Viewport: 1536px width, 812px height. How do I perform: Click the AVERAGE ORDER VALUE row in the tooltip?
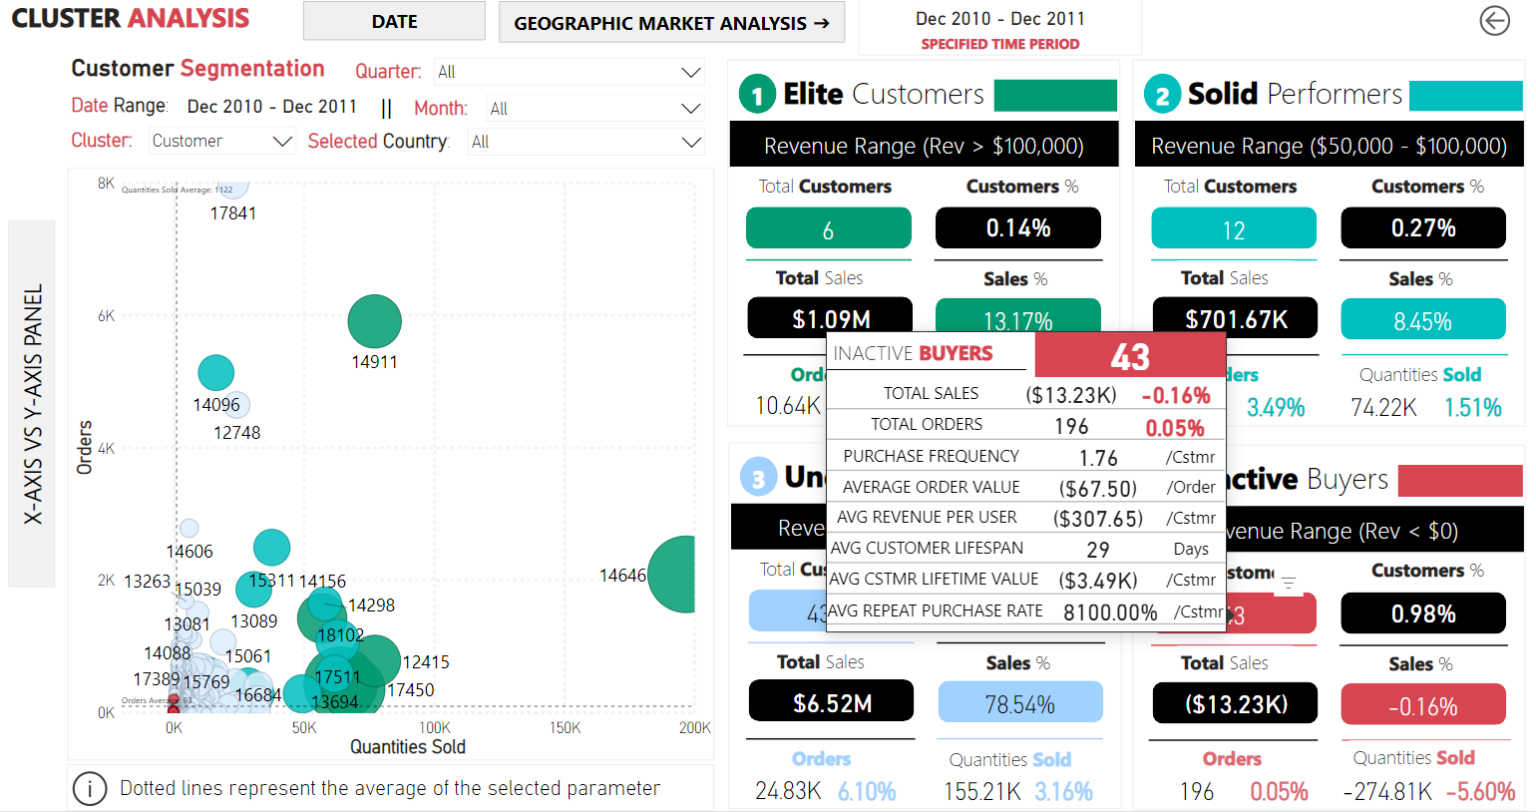pyautogui.click(x=1026, y=487)
